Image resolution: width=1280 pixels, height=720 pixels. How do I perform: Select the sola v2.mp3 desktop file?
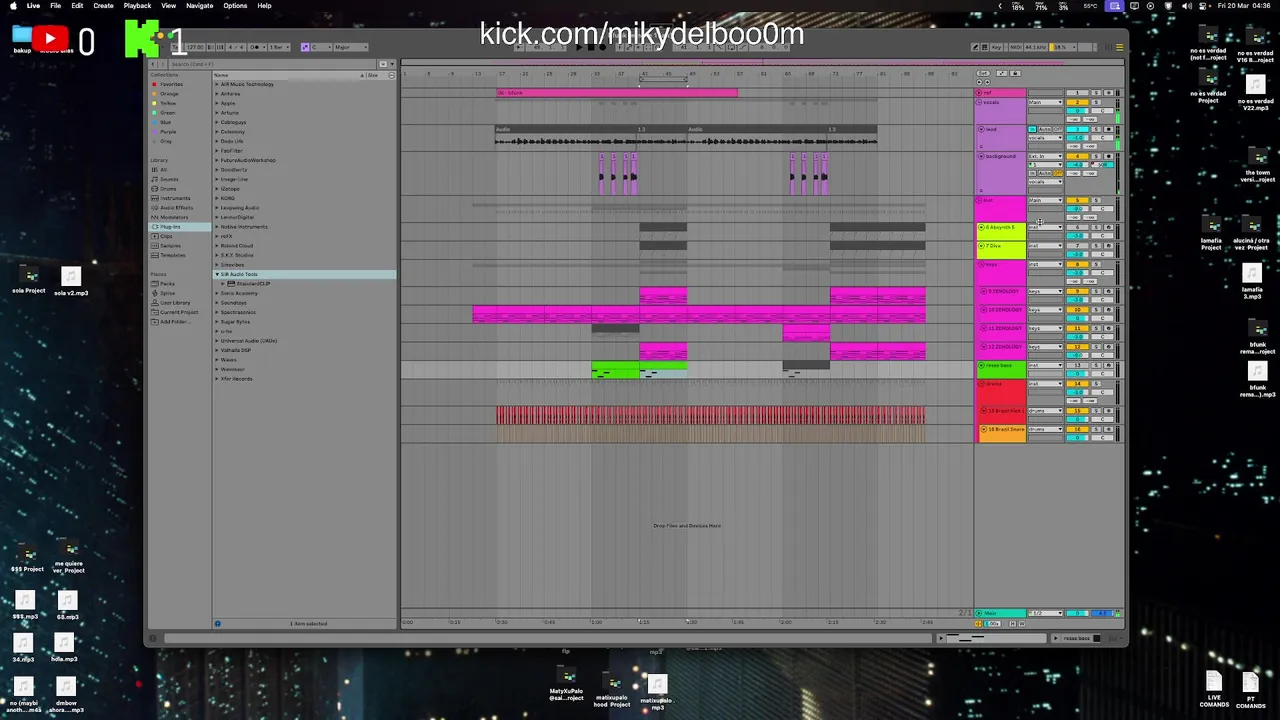point(70,282)
